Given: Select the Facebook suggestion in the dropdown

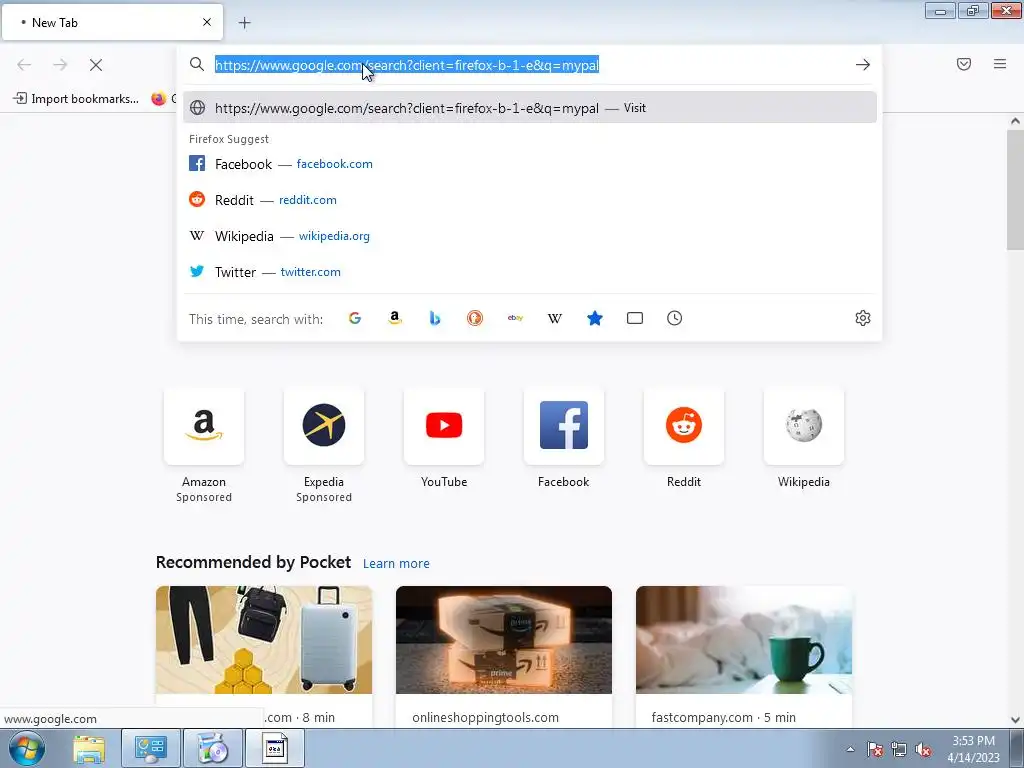Looking at the screenshot, I should coord(530,164).
